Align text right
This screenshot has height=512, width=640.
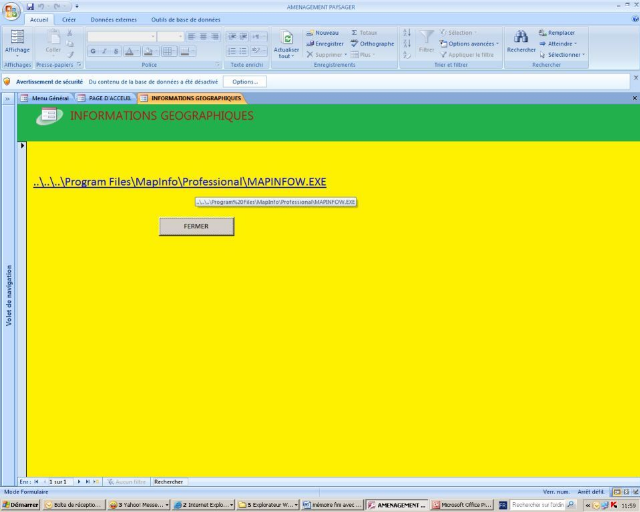(x=215, y=36)
